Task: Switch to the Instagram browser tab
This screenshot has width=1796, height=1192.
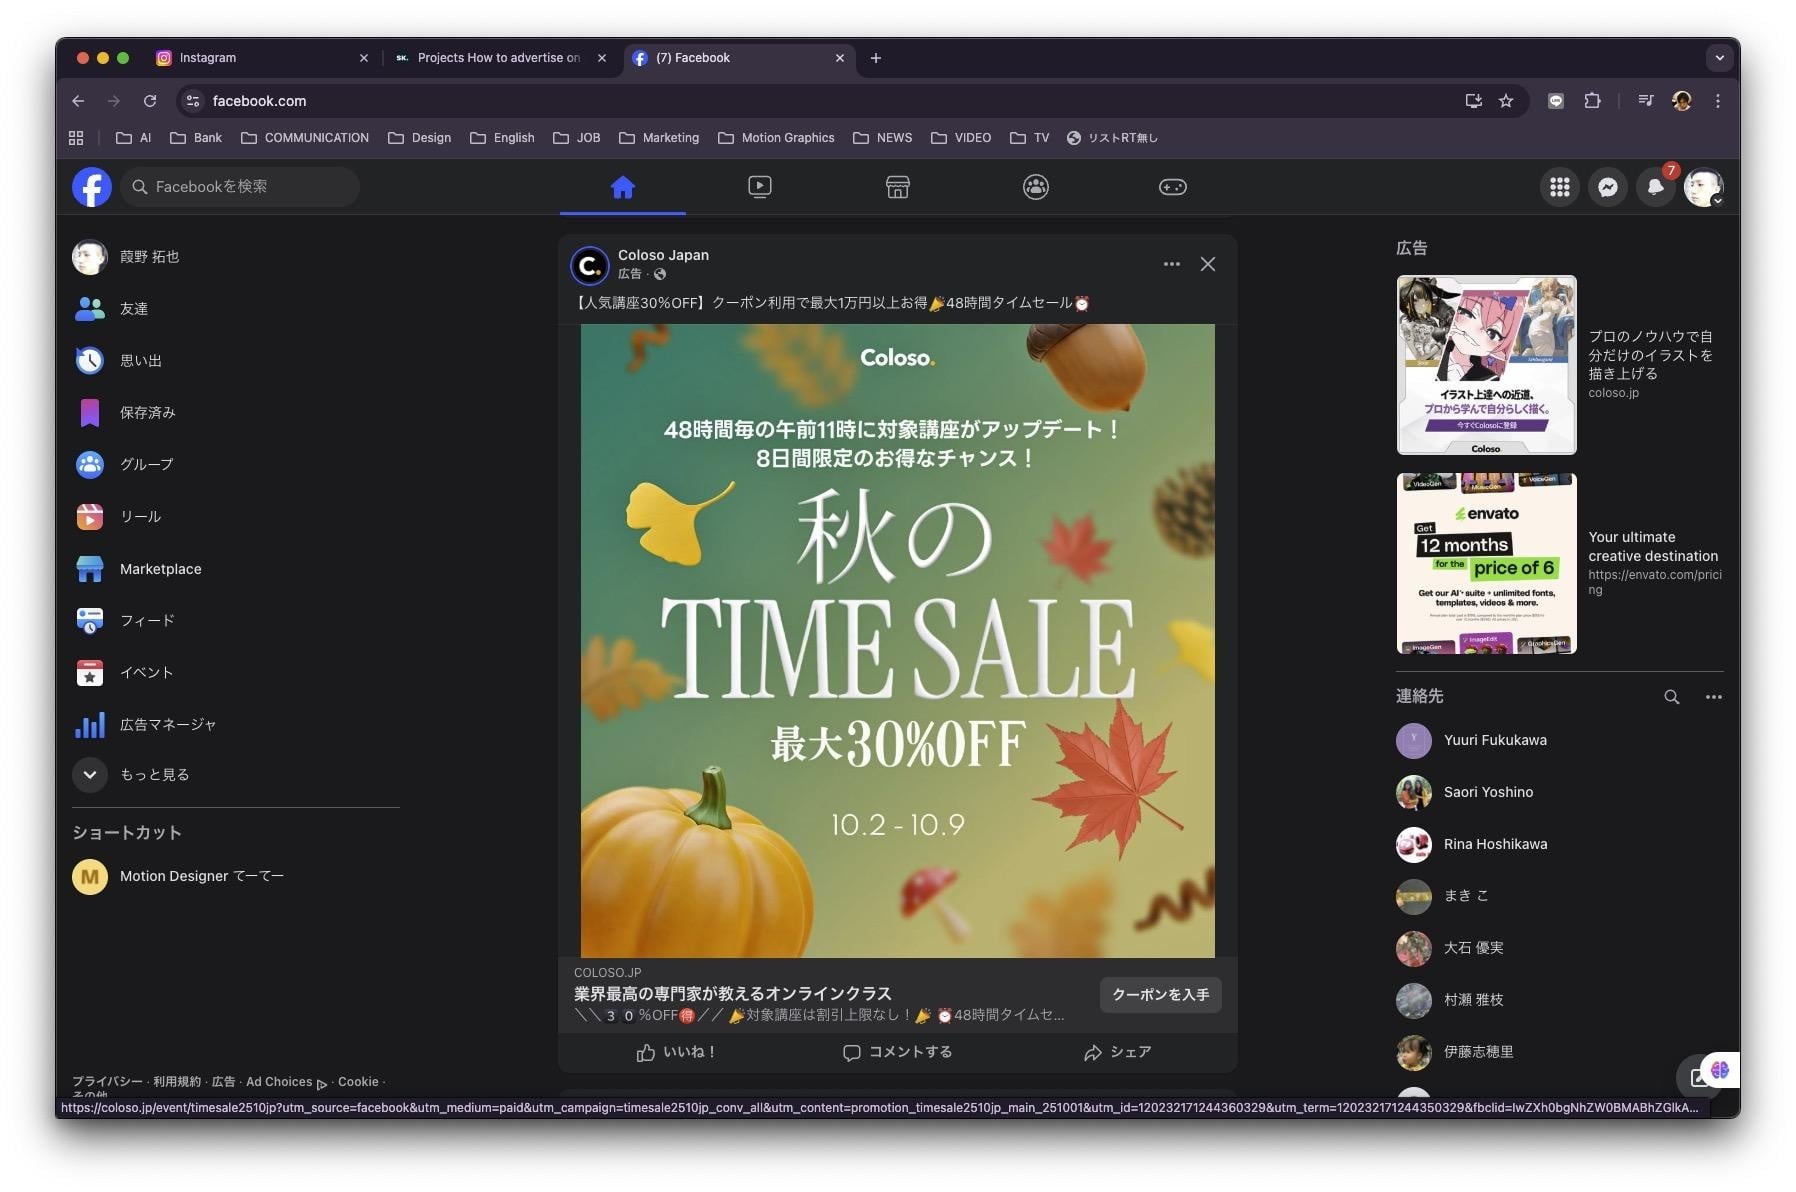Action: [x=260, y=58]
